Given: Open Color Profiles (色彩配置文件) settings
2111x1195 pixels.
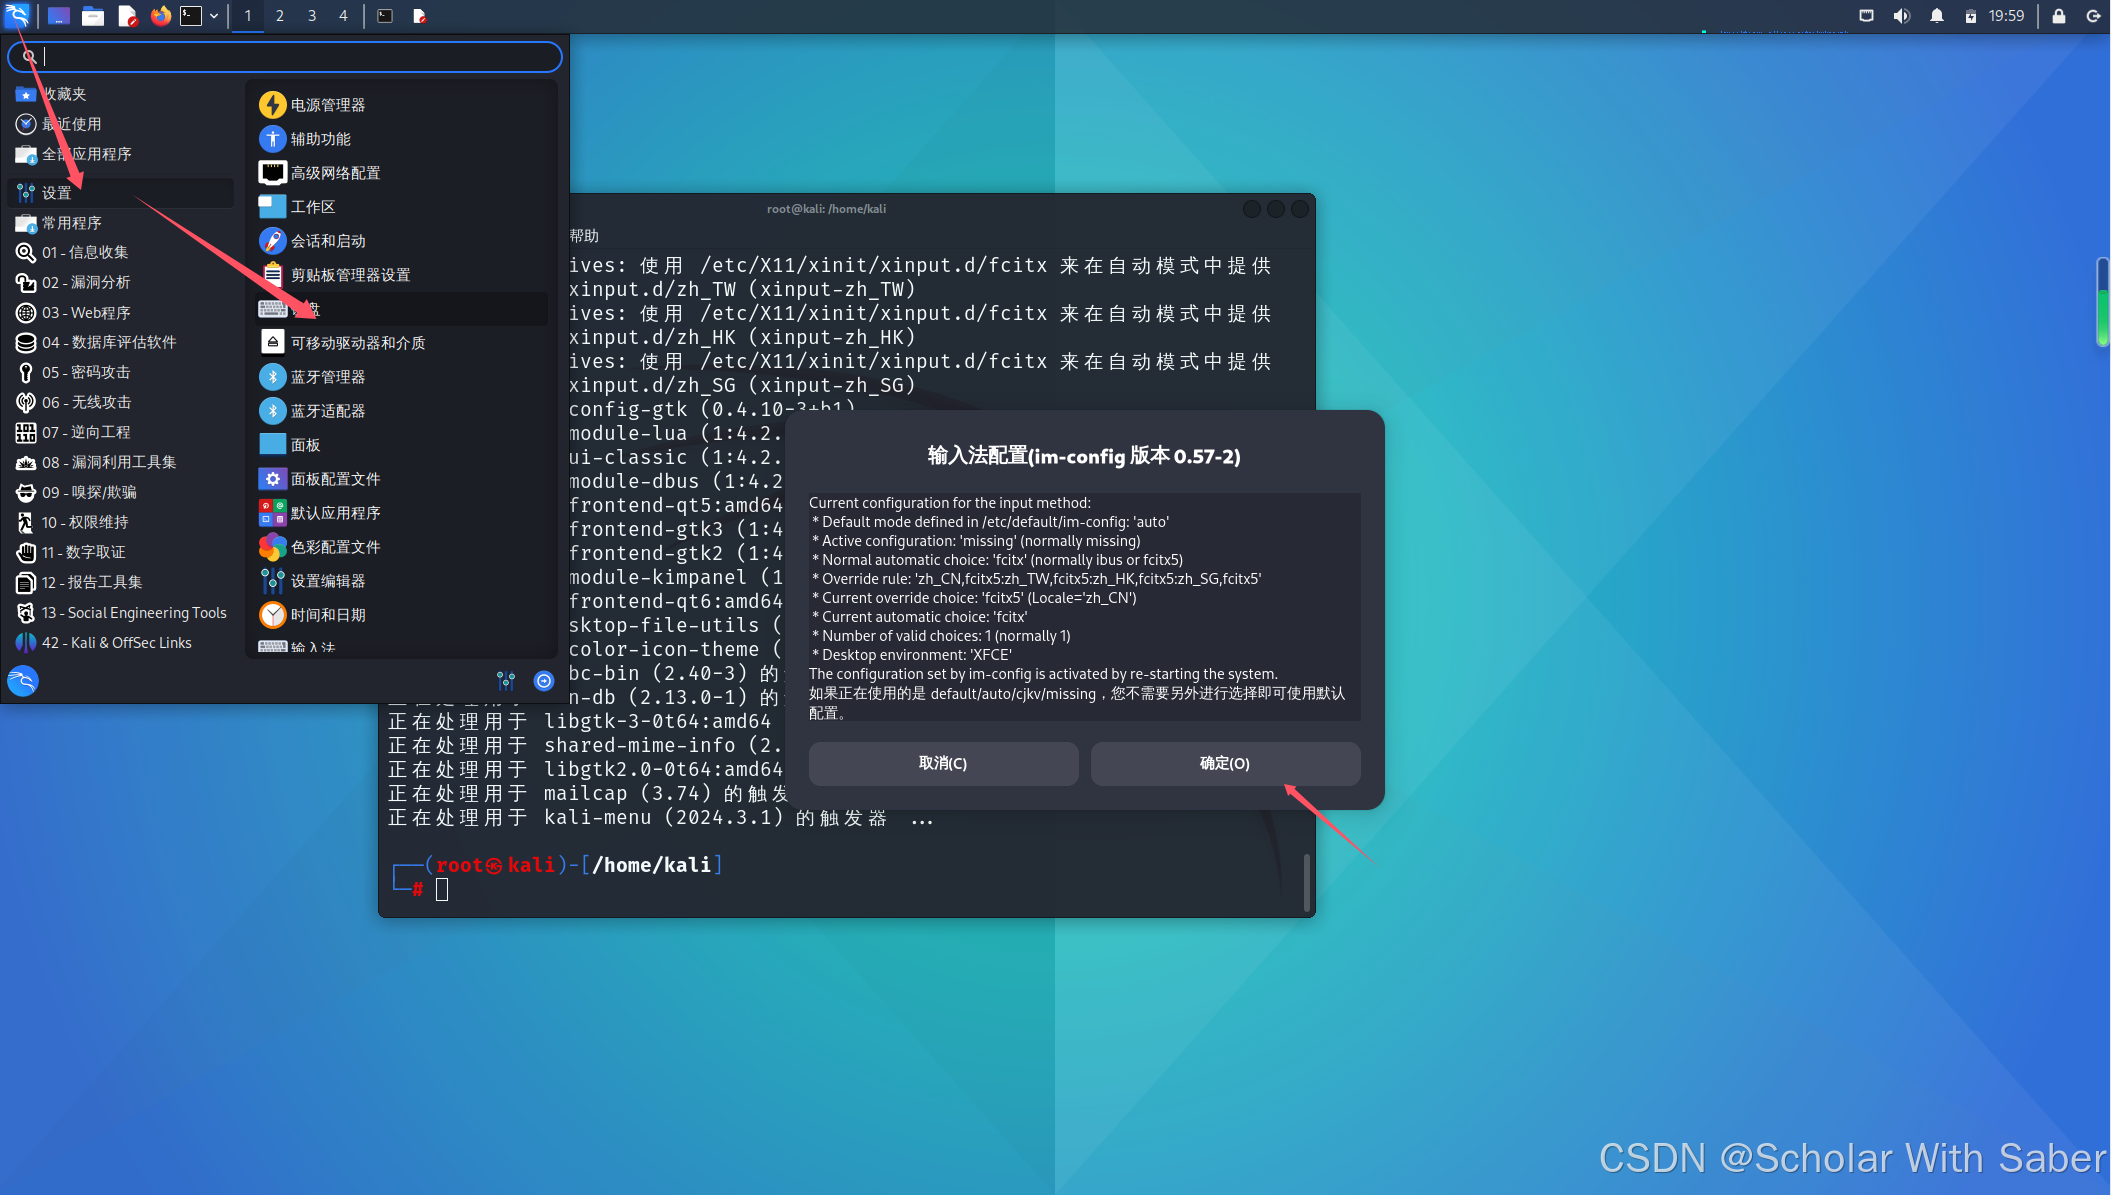Looking at the screenshot, I should pyautogui.click(x=334, y=547).
